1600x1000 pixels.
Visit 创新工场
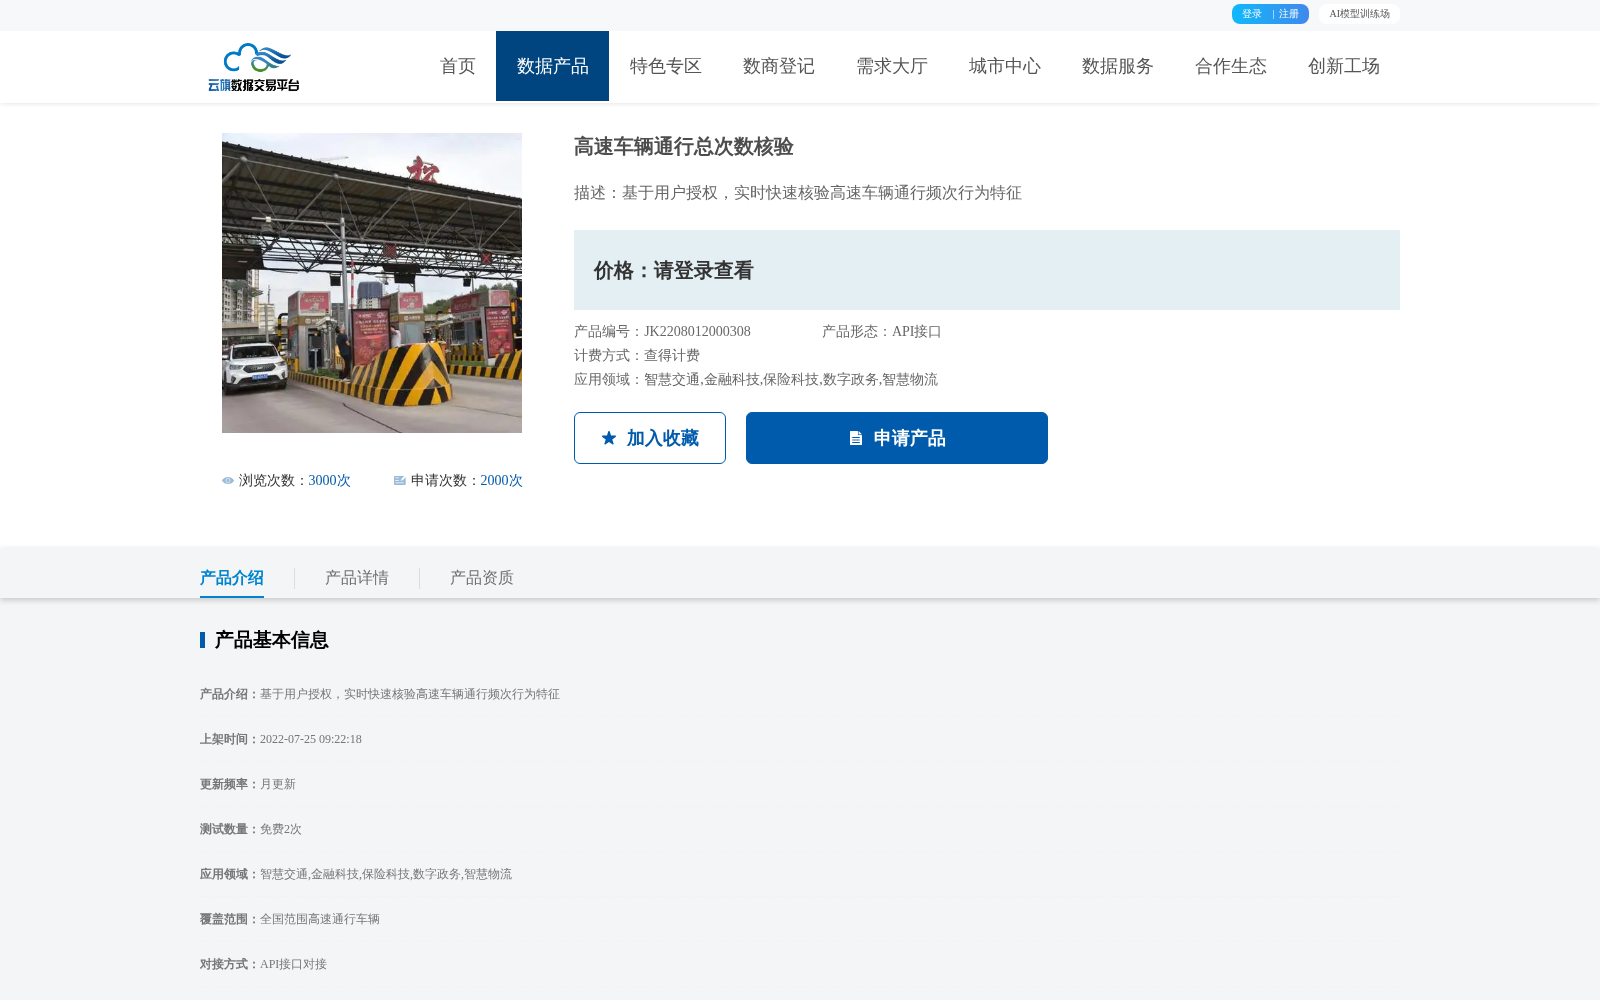(x=1344, y=66)
